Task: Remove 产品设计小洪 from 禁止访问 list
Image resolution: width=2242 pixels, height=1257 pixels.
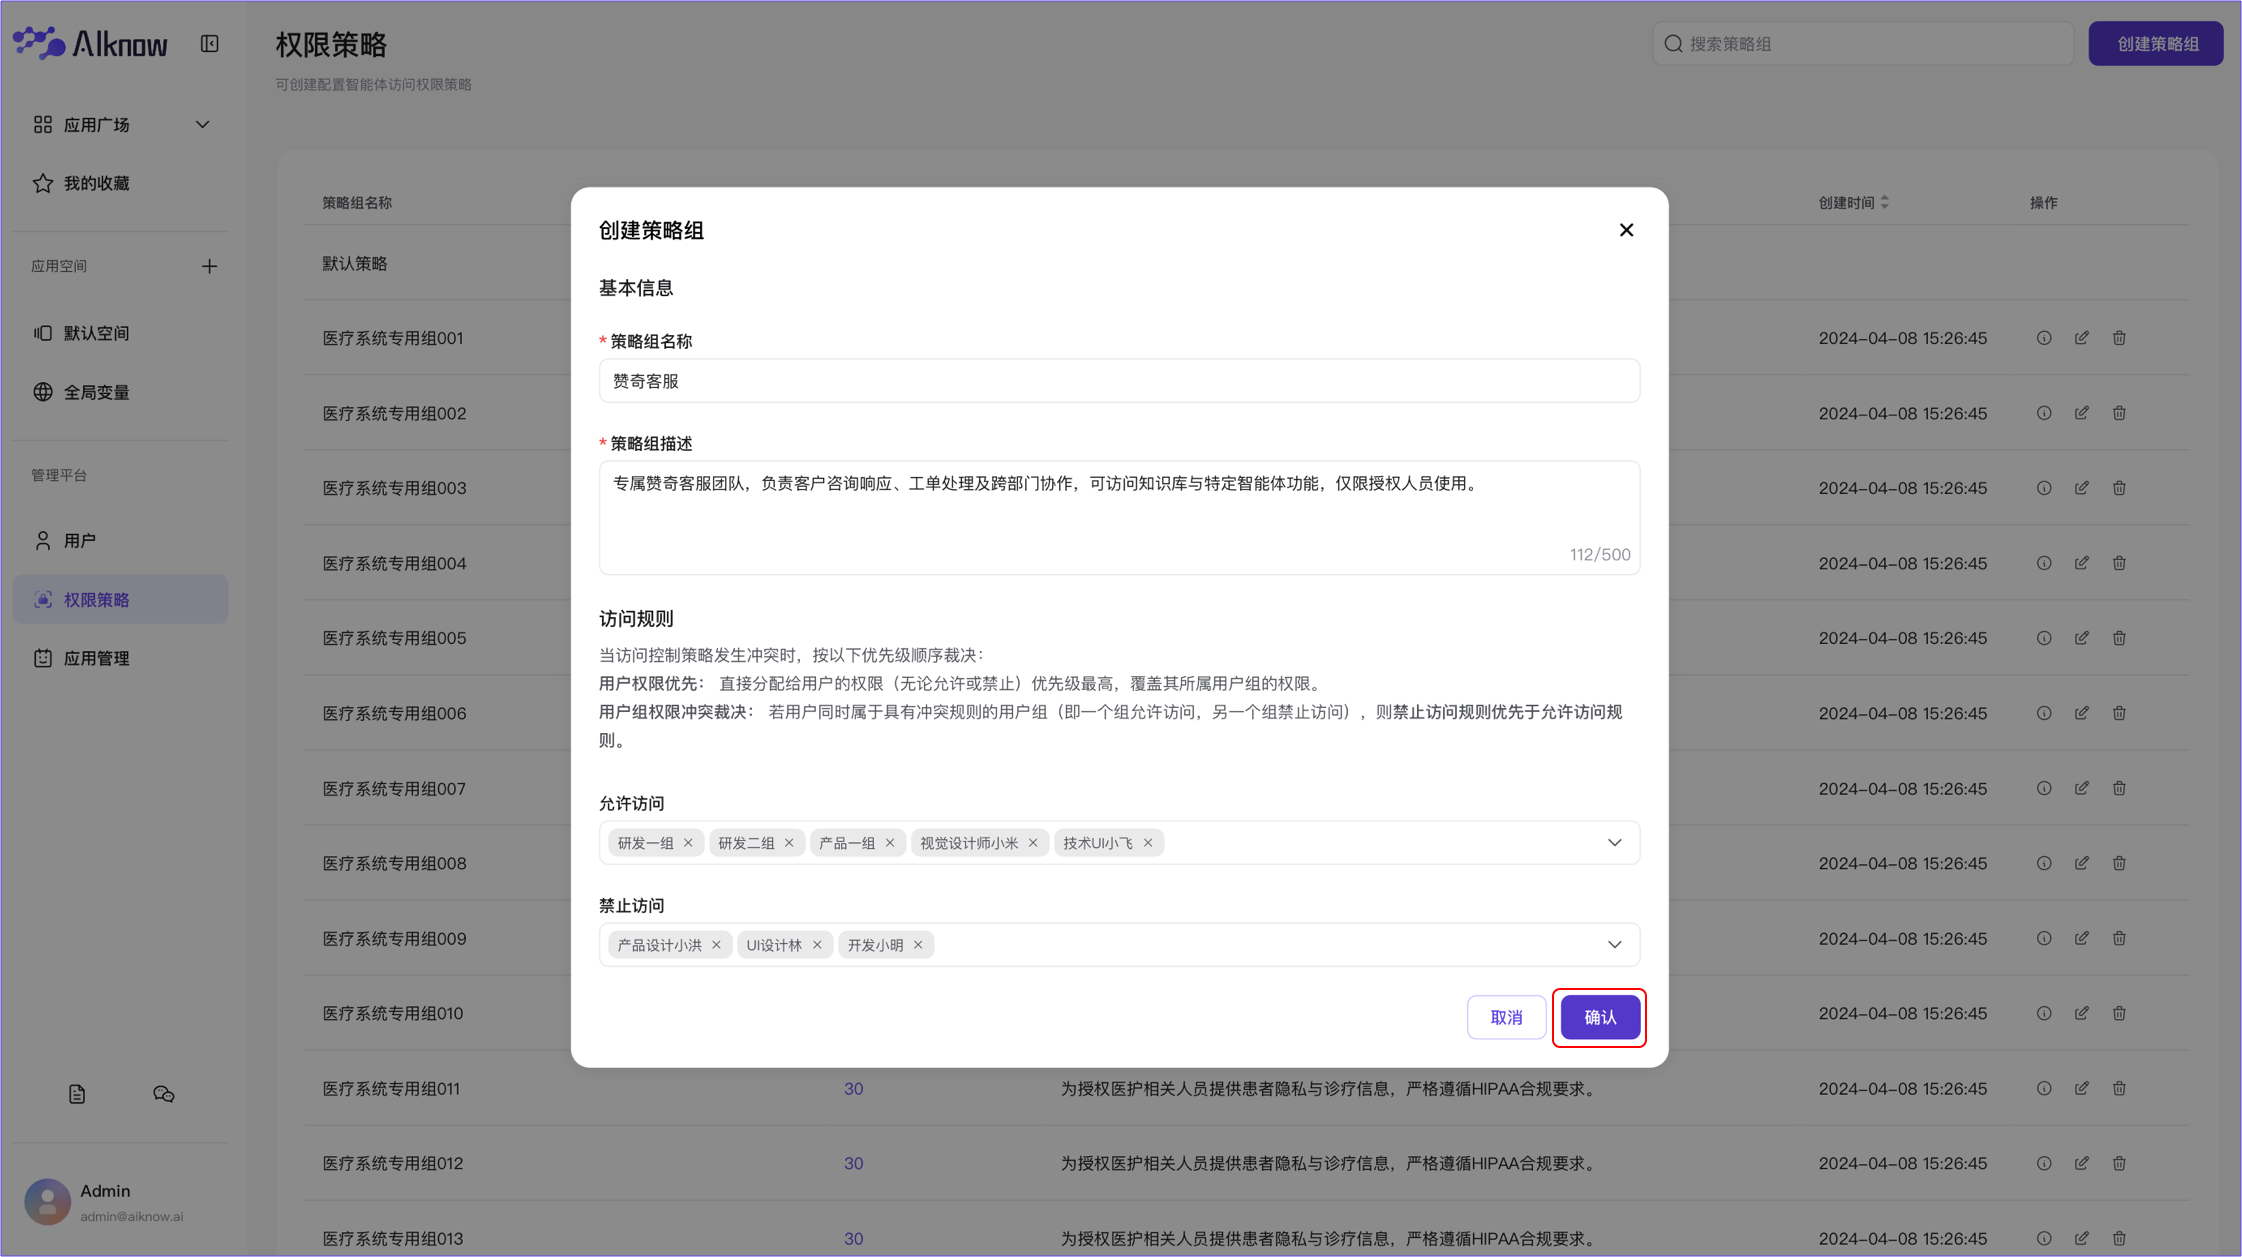Action: pyautogui.click(x=716, y=945)
